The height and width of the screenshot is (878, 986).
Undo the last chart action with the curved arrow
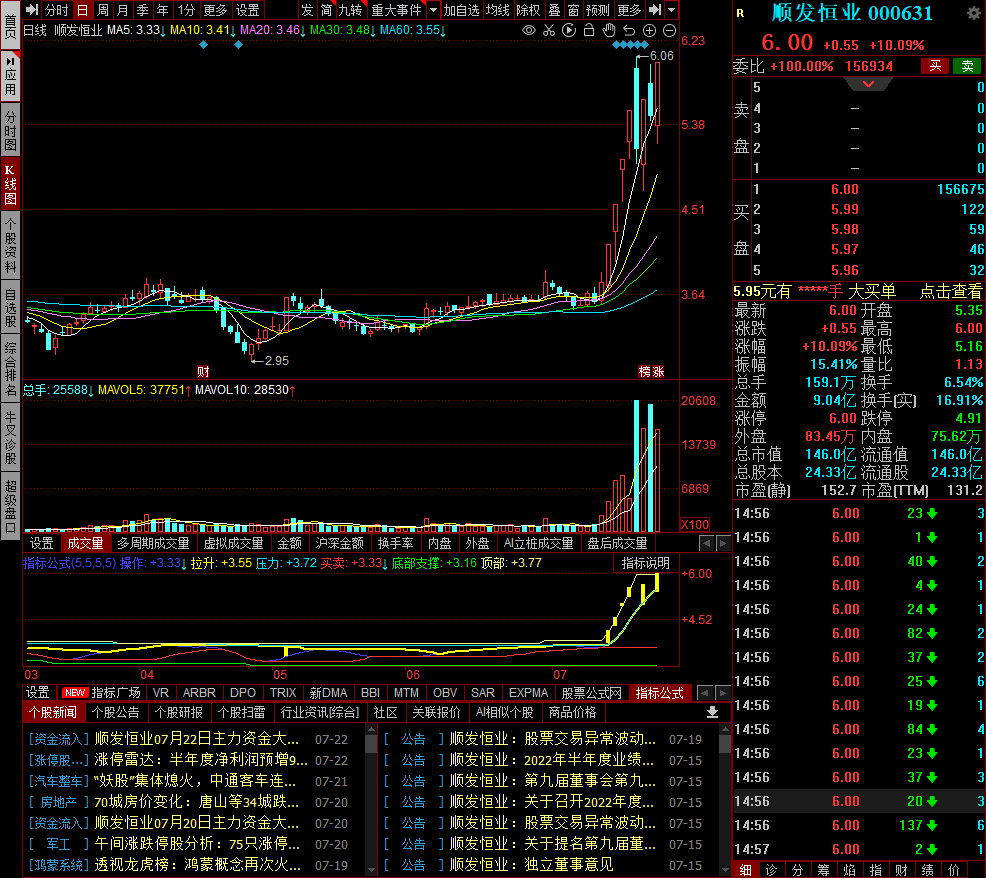tap(629, 30)
